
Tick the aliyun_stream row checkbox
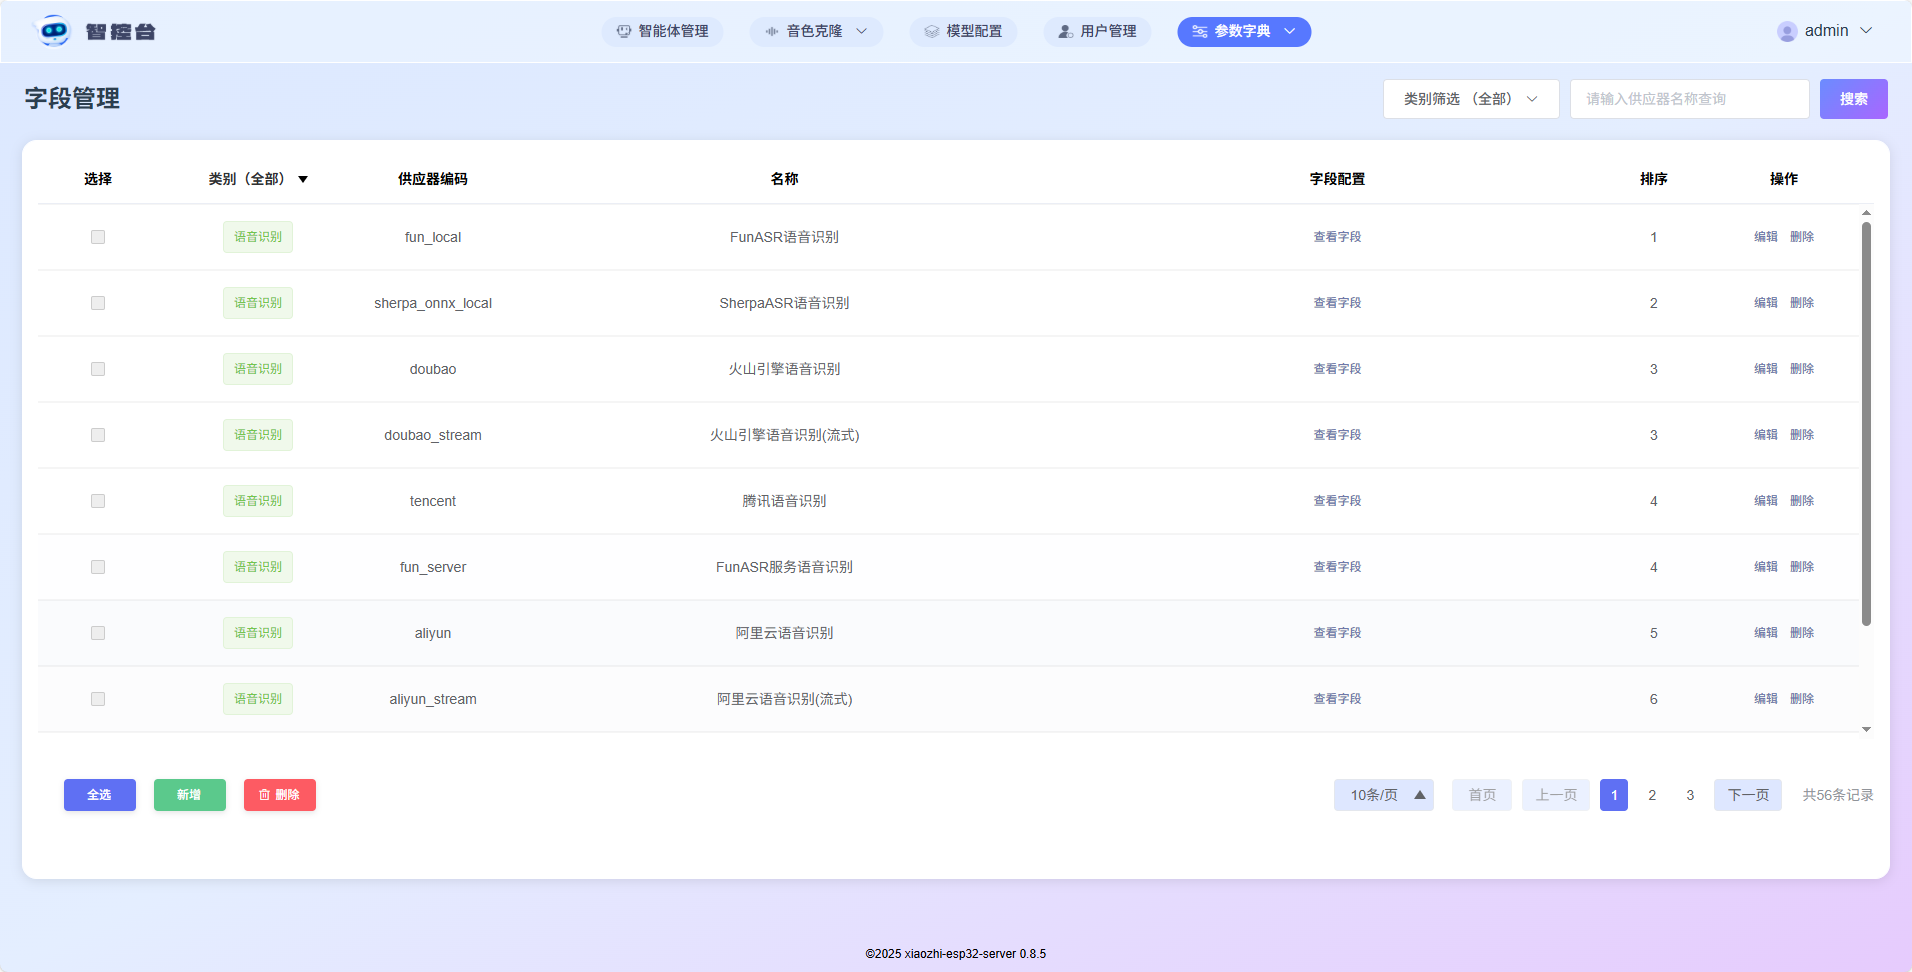(x=98, y=699)
